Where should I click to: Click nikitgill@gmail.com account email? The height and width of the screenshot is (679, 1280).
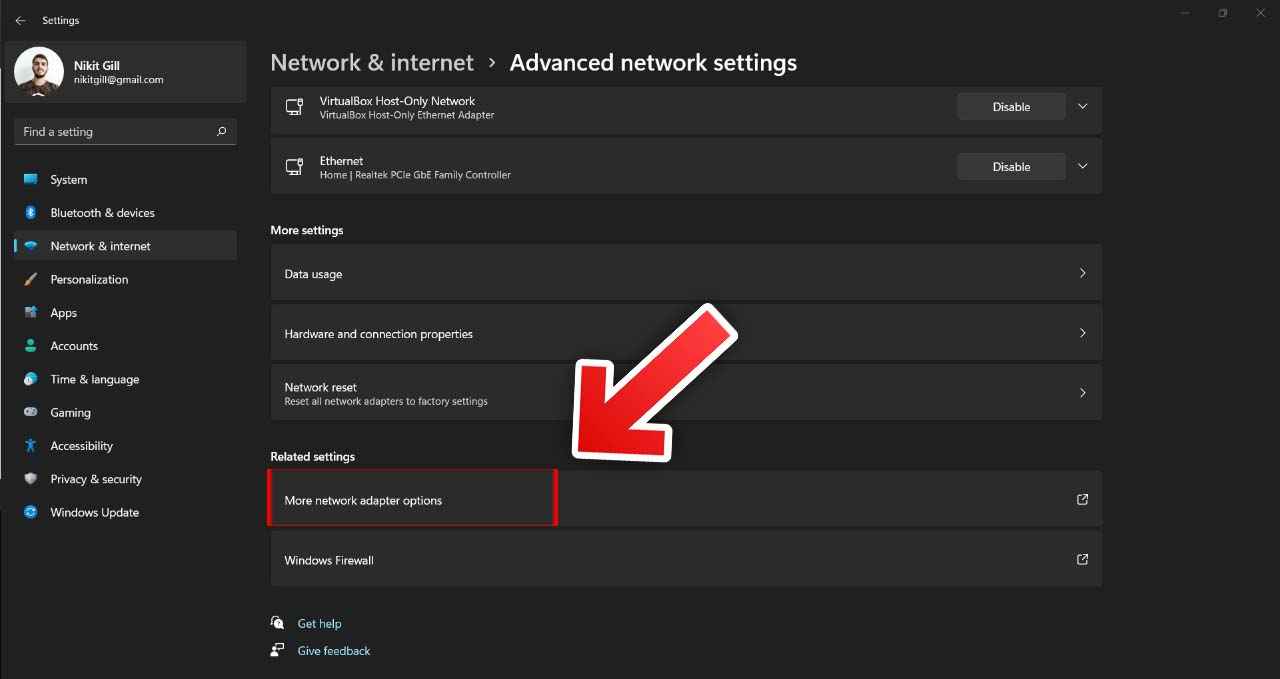click(118, 80)
